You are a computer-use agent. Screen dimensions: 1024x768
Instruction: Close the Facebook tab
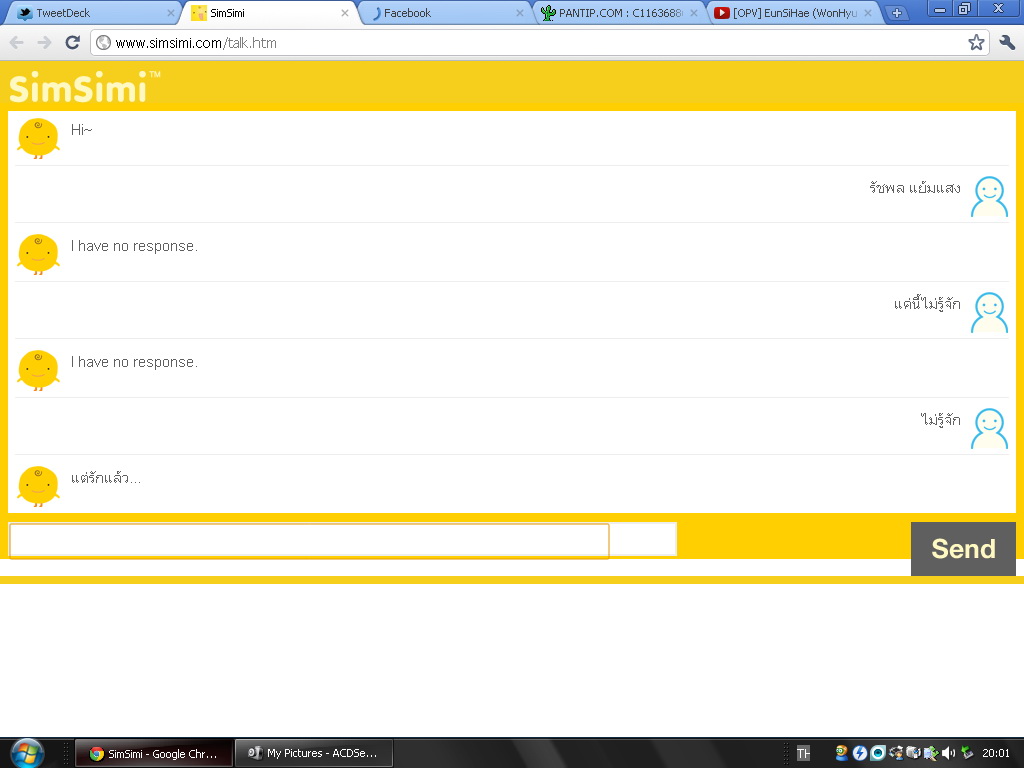tap(520, 13)
